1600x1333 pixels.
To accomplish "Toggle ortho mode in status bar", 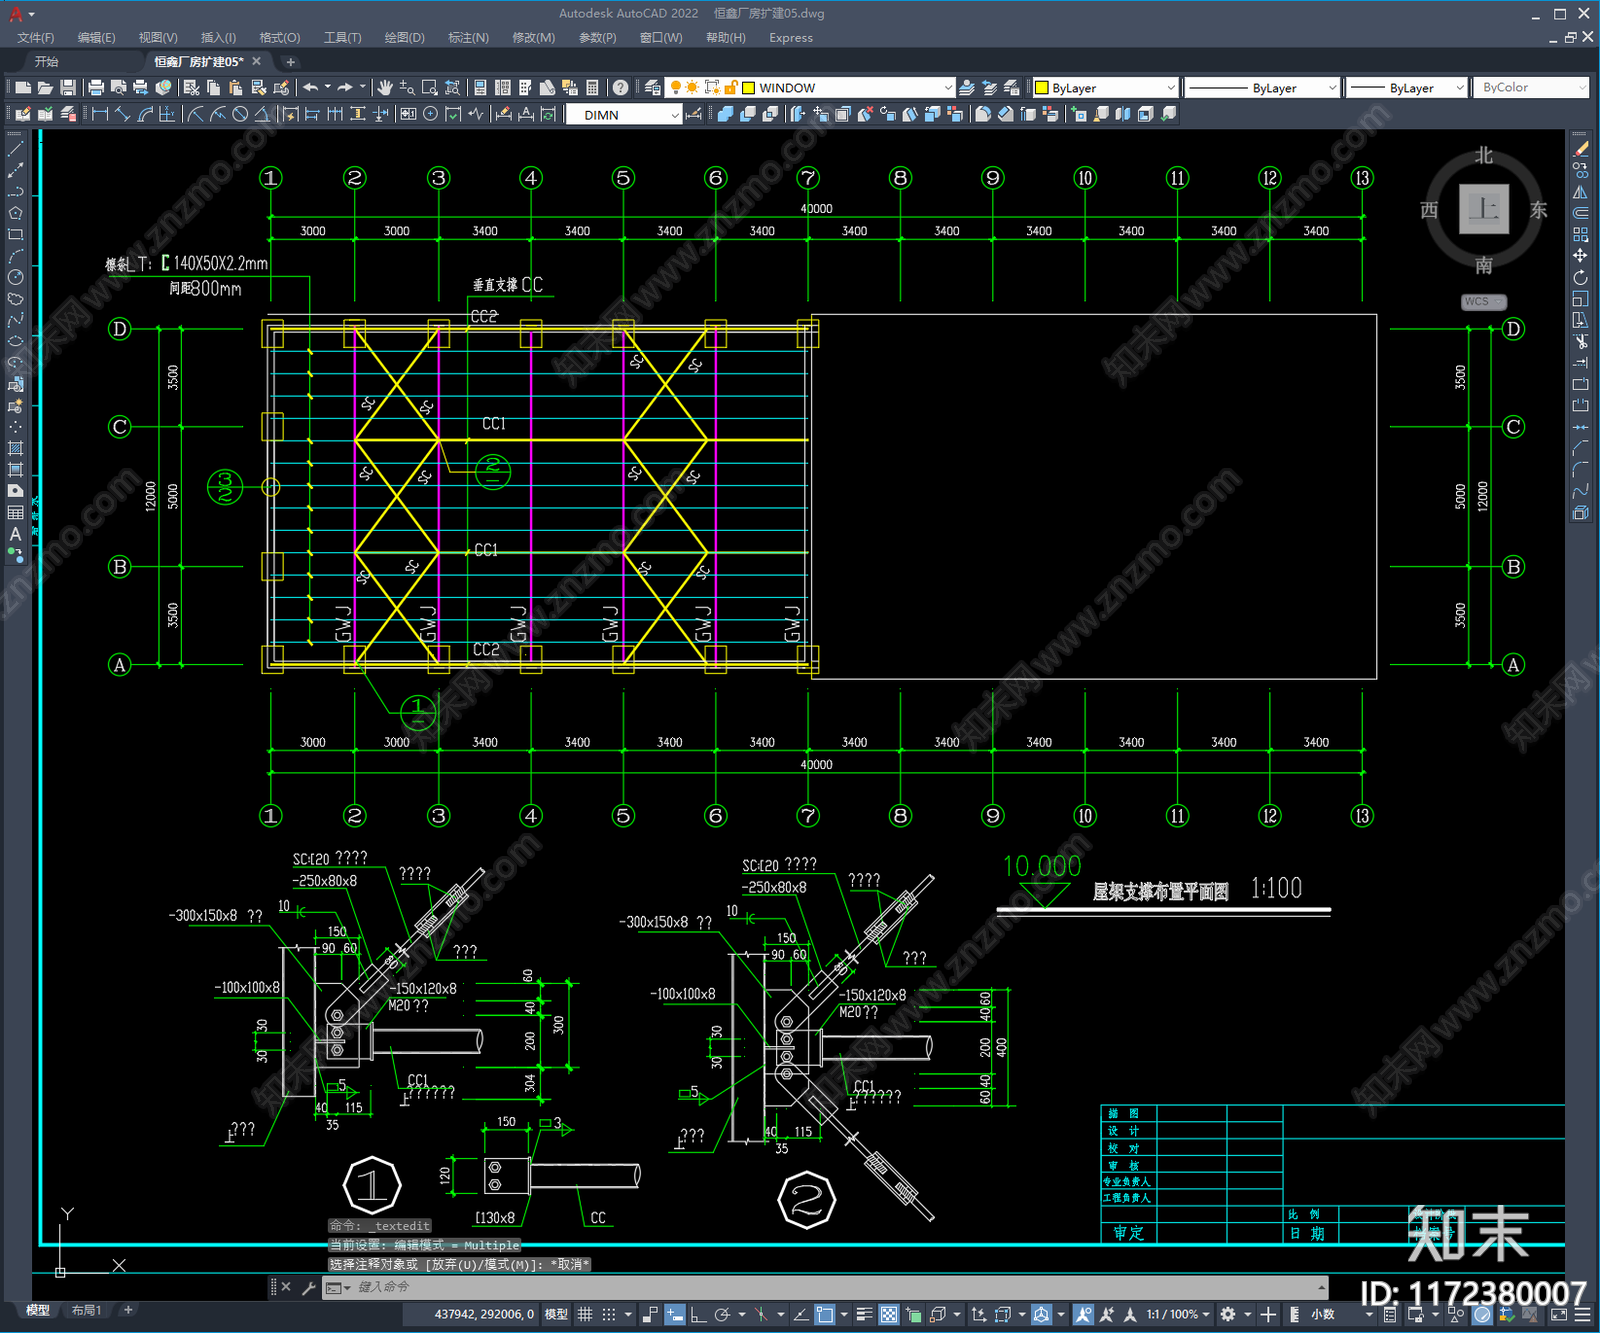I will pos(698,1314).
